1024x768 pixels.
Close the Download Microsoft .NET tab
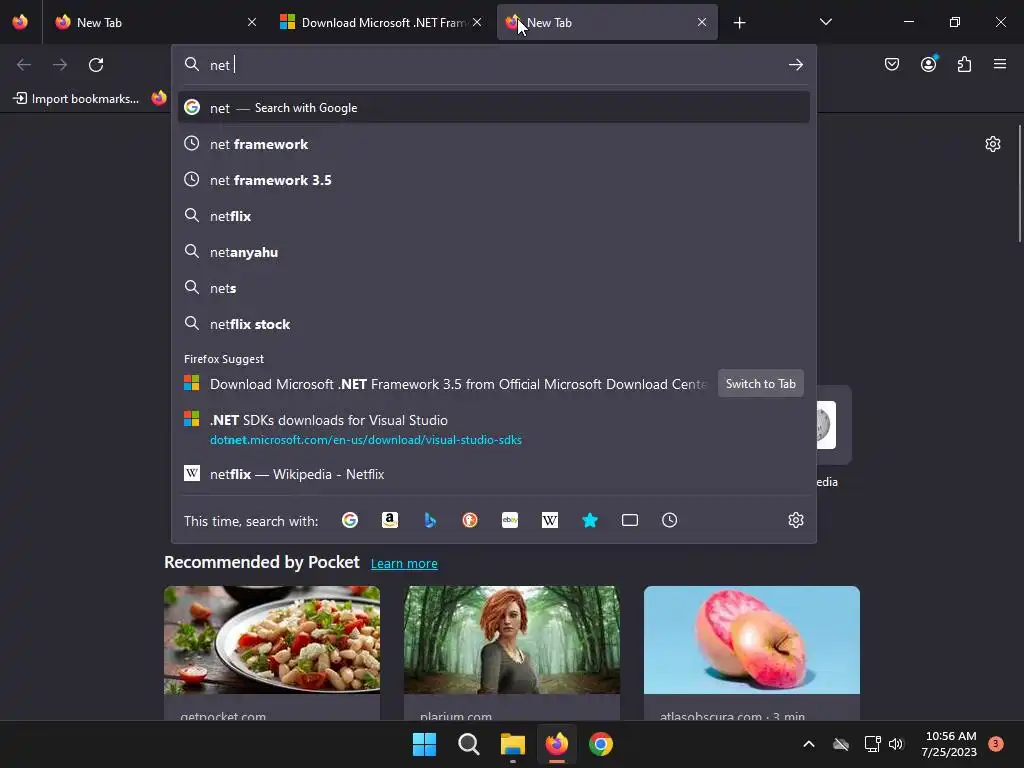(x=477, y=23)
